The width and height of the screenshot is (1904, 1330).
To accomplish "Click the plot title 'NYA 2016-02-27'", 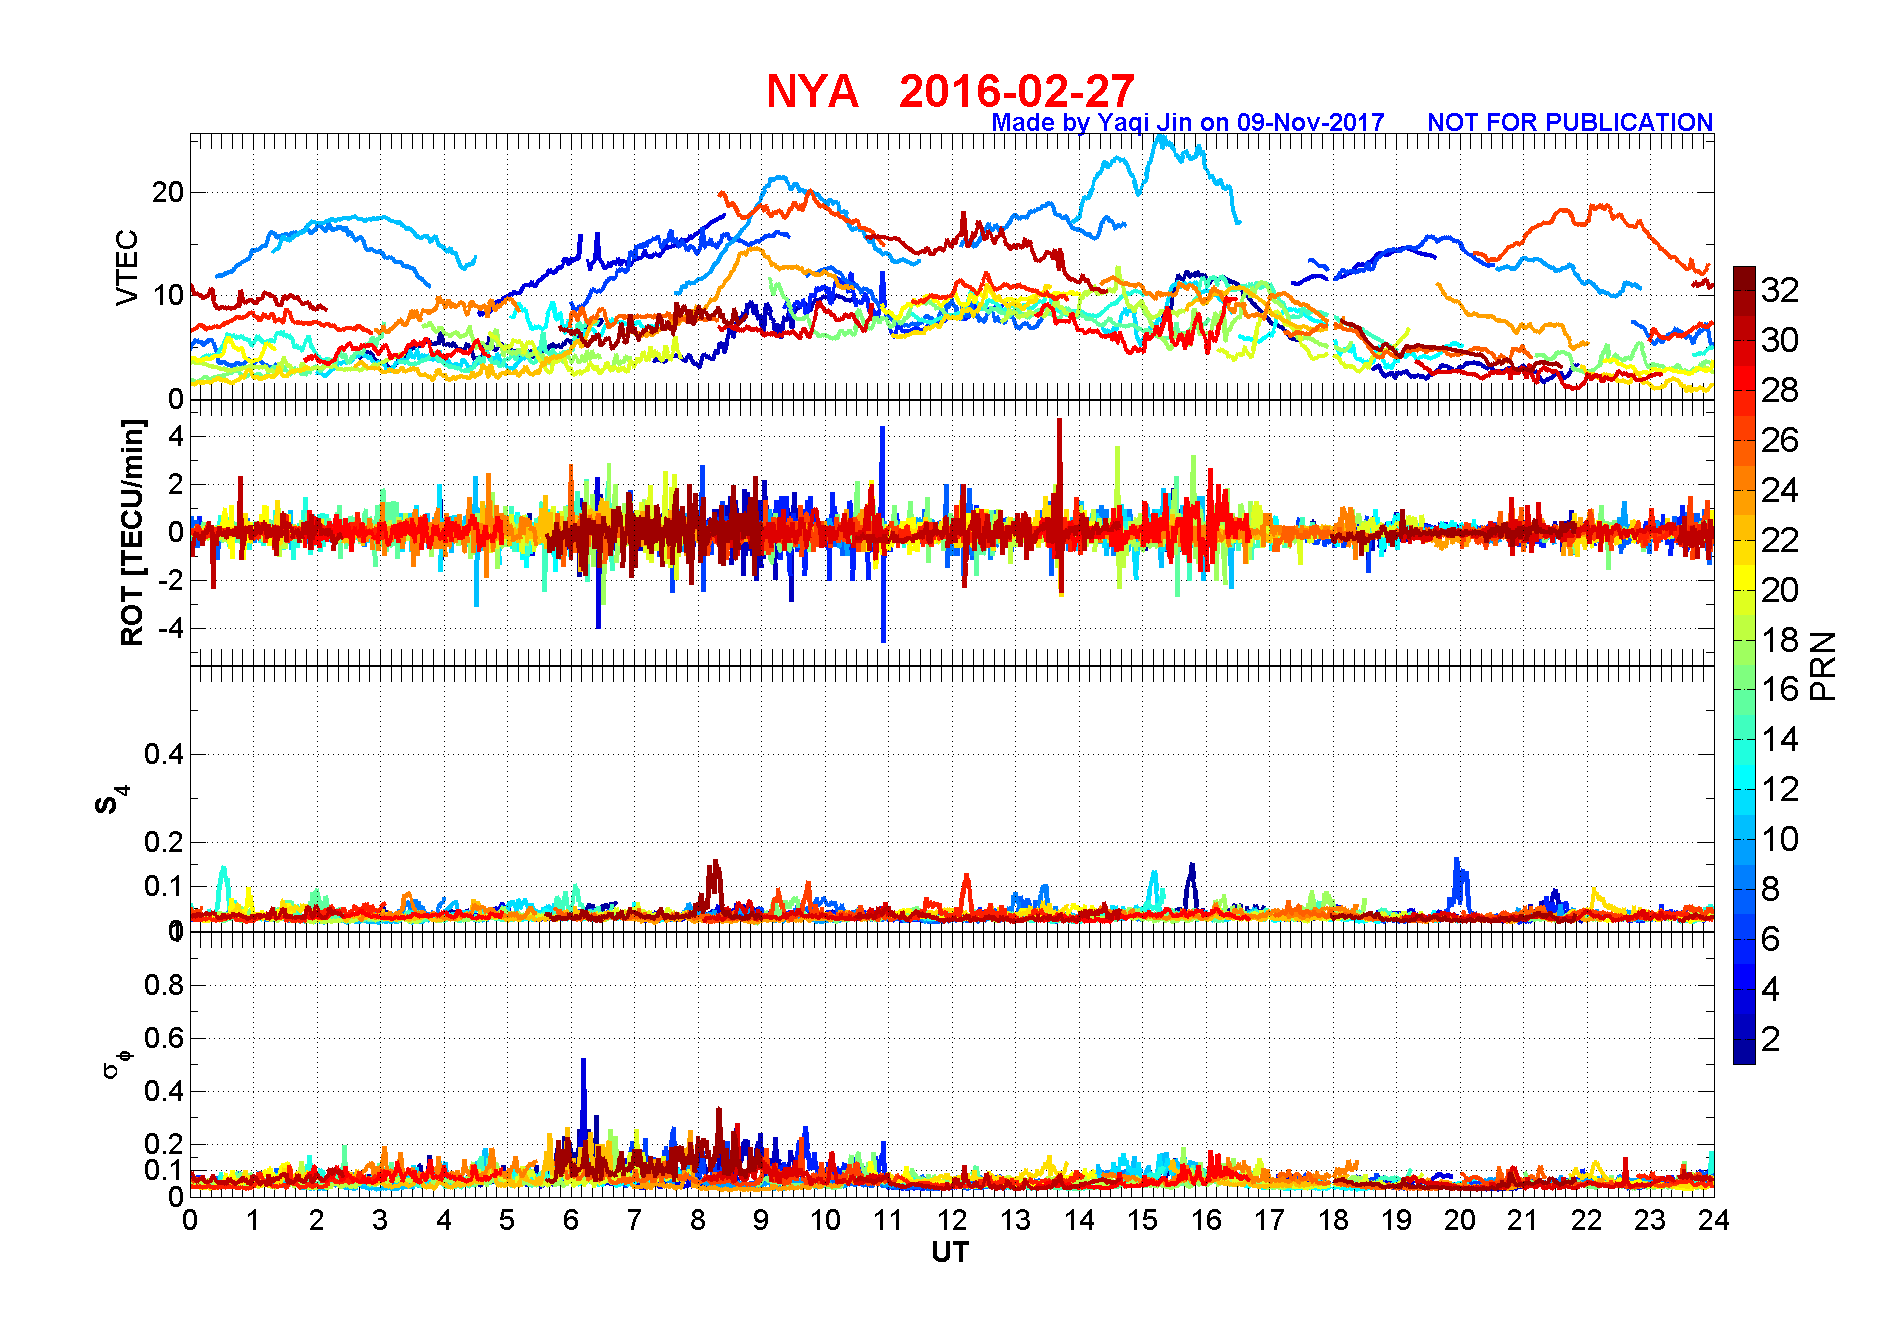I will tap(950, 91).
